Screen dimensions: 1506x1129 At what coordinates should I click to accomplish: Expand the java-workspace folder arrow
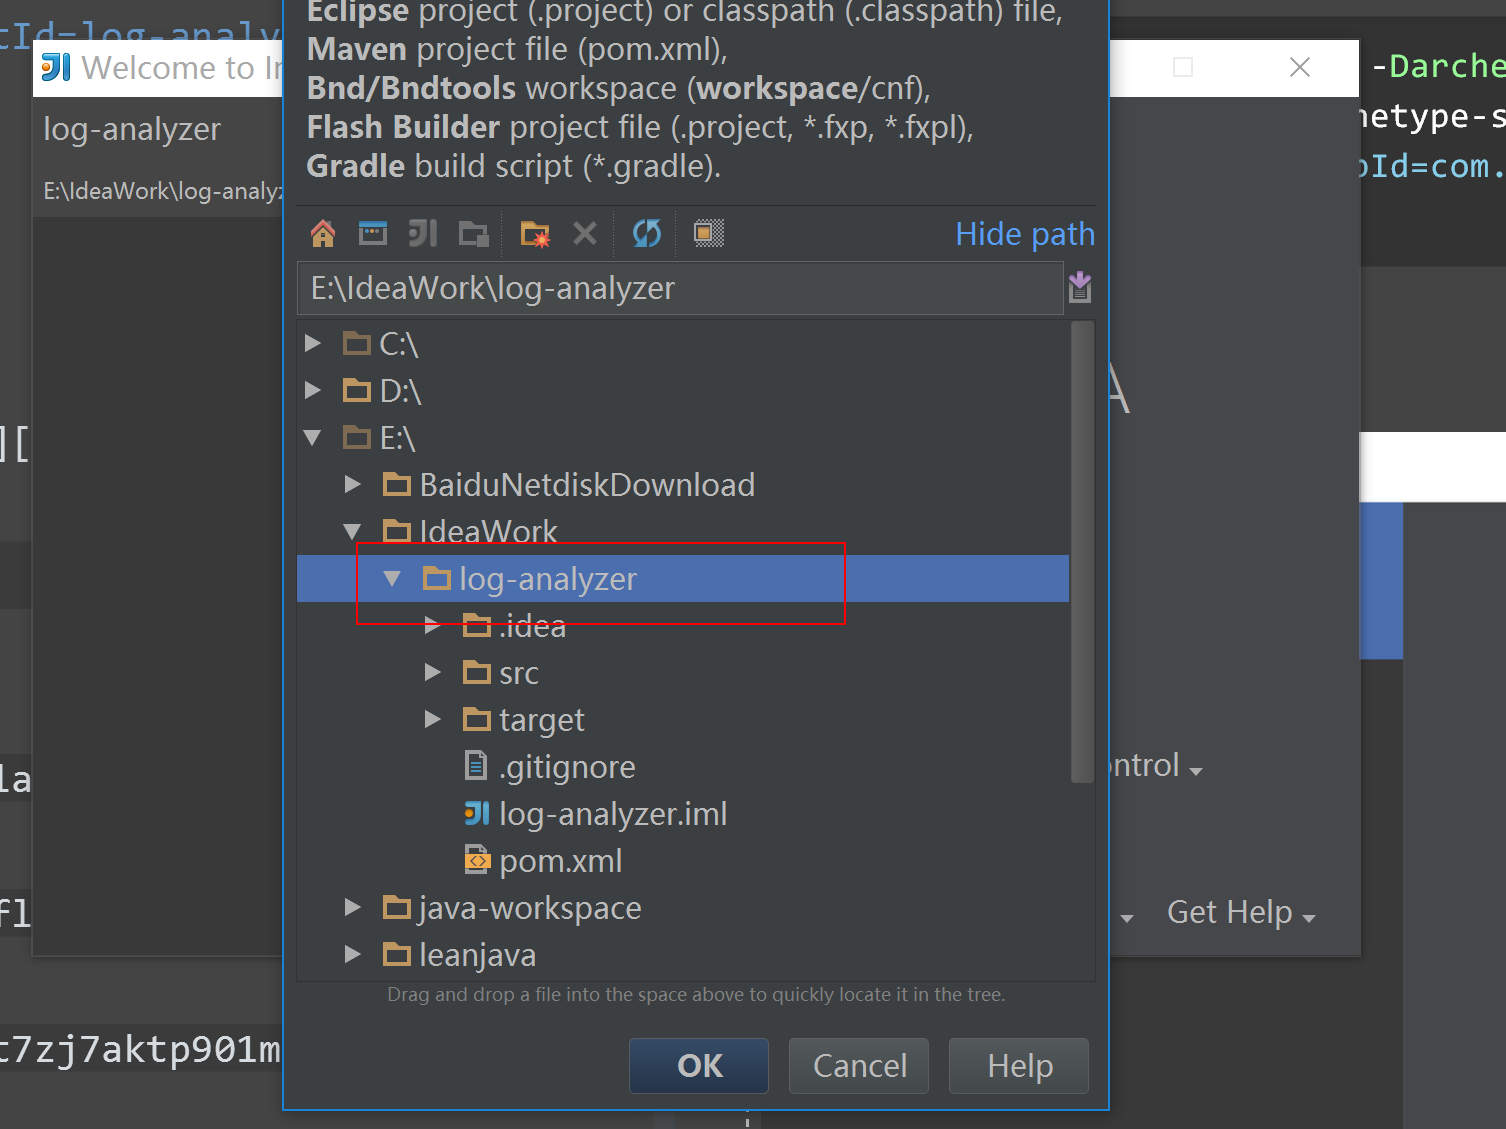click(352, 907)
